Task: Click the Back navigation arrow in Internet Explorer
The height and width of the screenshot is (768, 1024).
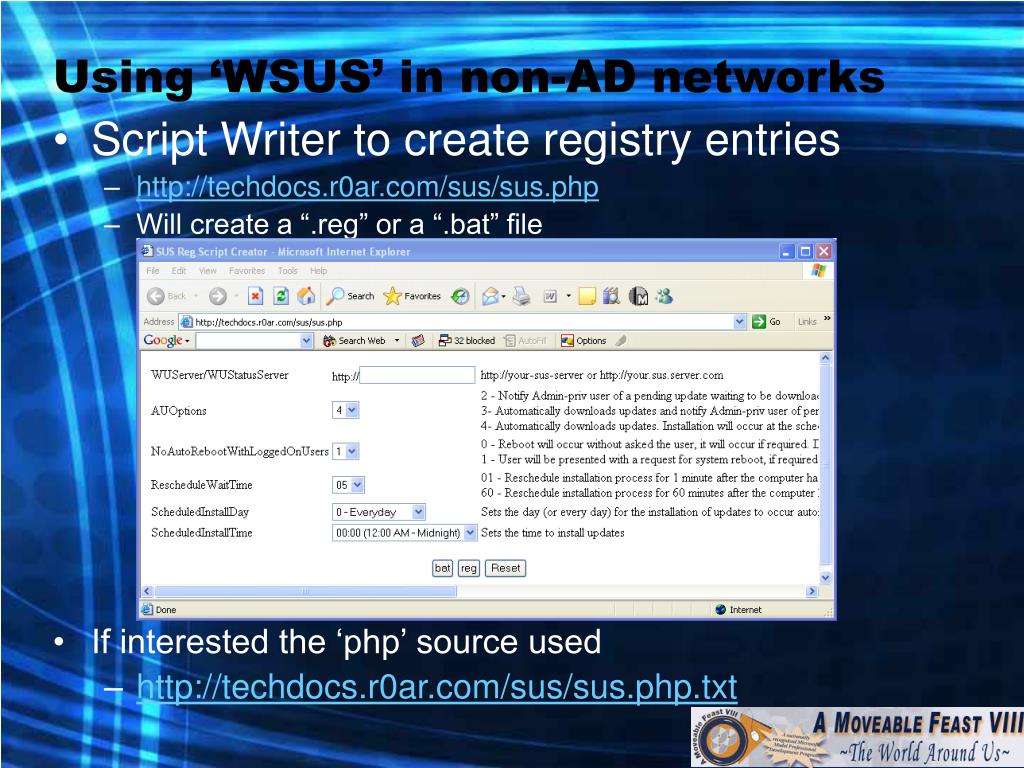Action: tap(156, 296)
